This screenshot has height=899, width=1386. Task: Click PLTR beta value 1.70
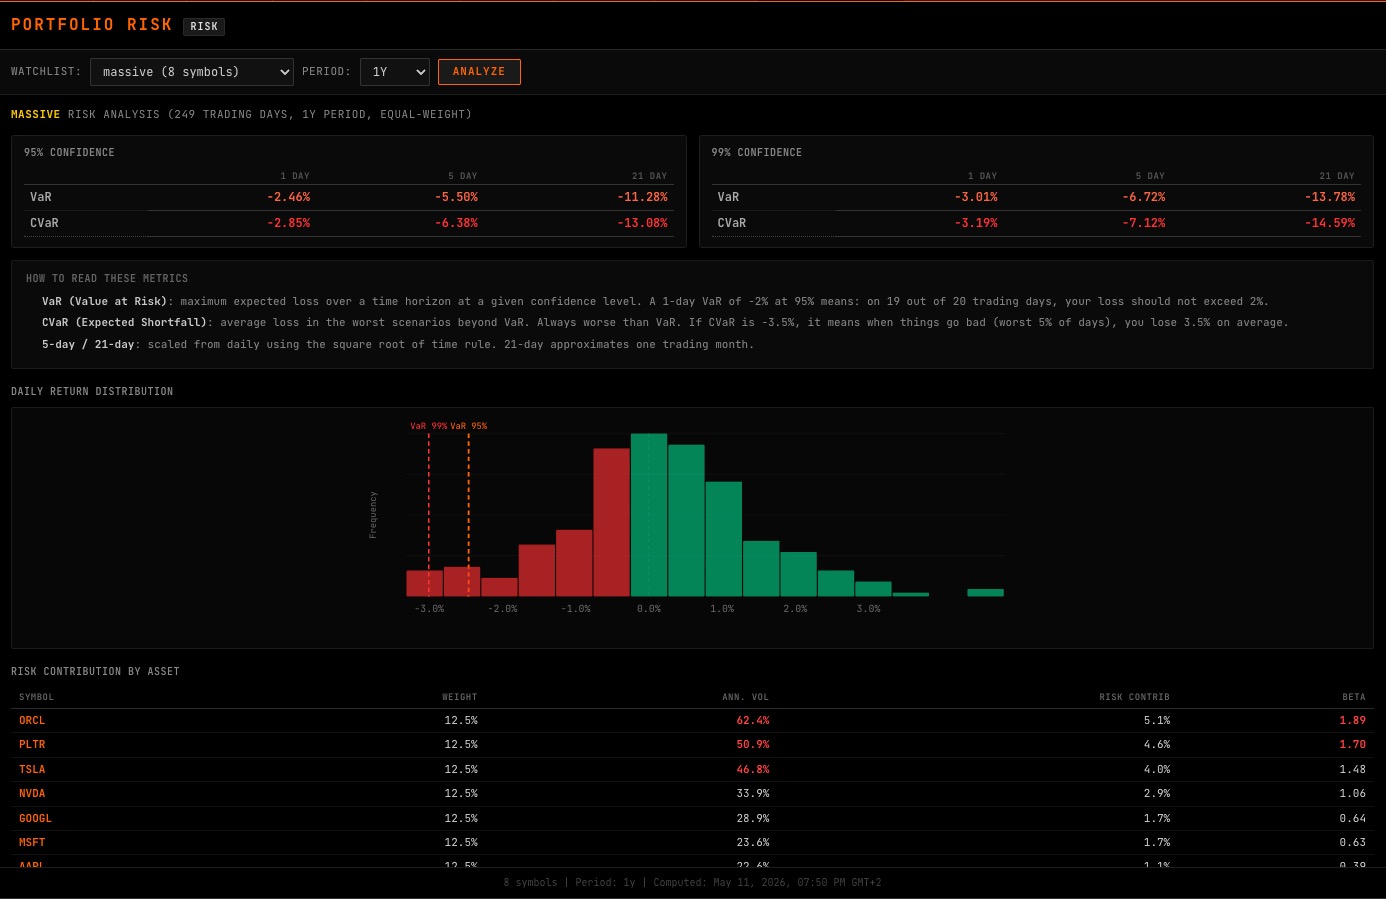1353,745
